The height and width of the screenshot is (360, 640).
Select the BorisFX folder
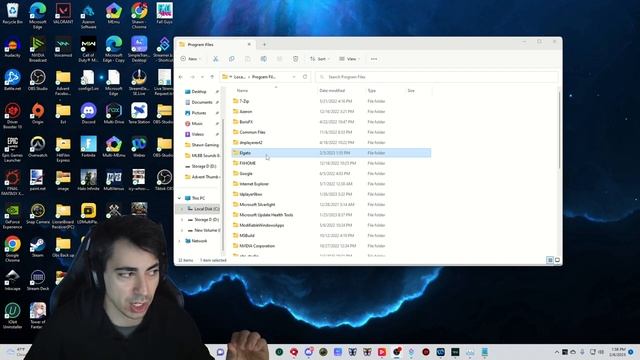246,122
